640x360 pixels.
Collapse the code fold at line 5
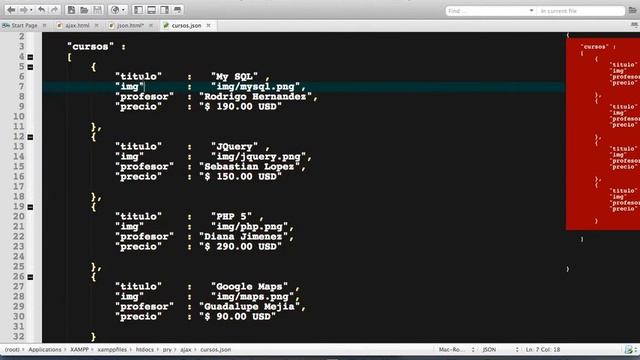pos(30,67)
